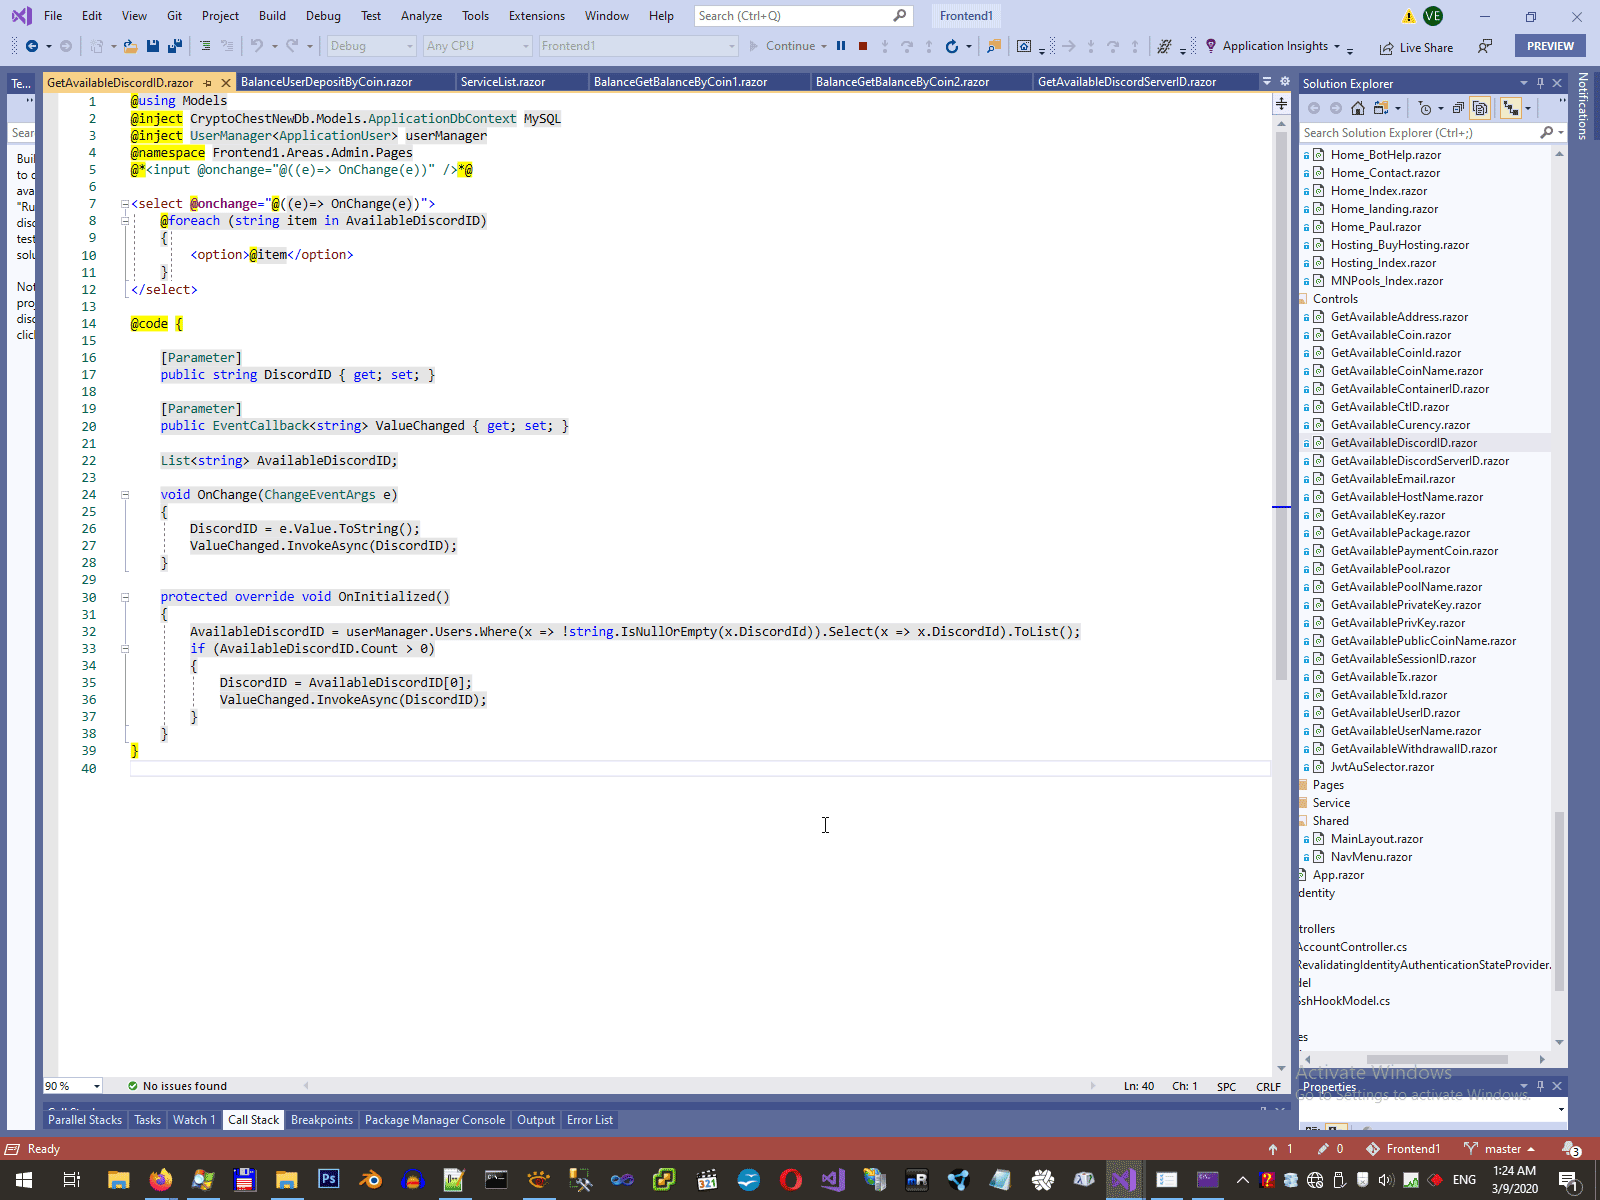
Task: Click the Solution Explorer Home icon
Action: (x=1357, y=108)
